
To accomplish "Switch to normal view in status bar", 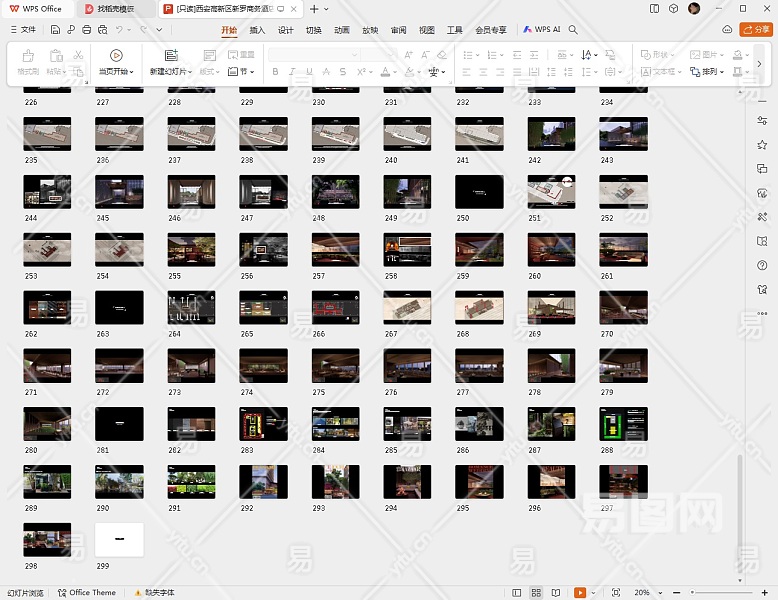I will click(517, 592).
